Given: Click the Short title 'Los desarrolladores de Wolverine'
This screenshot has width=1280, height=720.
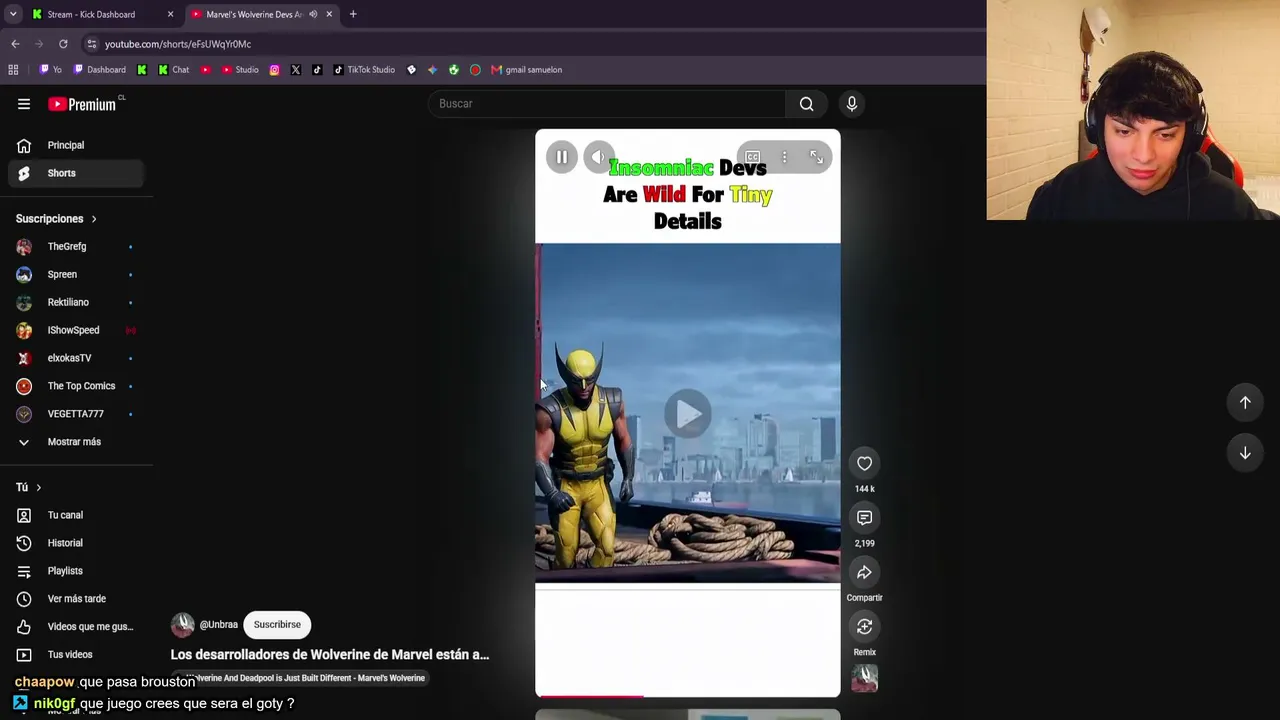Looking at the screenshot, I should (329, 655).
